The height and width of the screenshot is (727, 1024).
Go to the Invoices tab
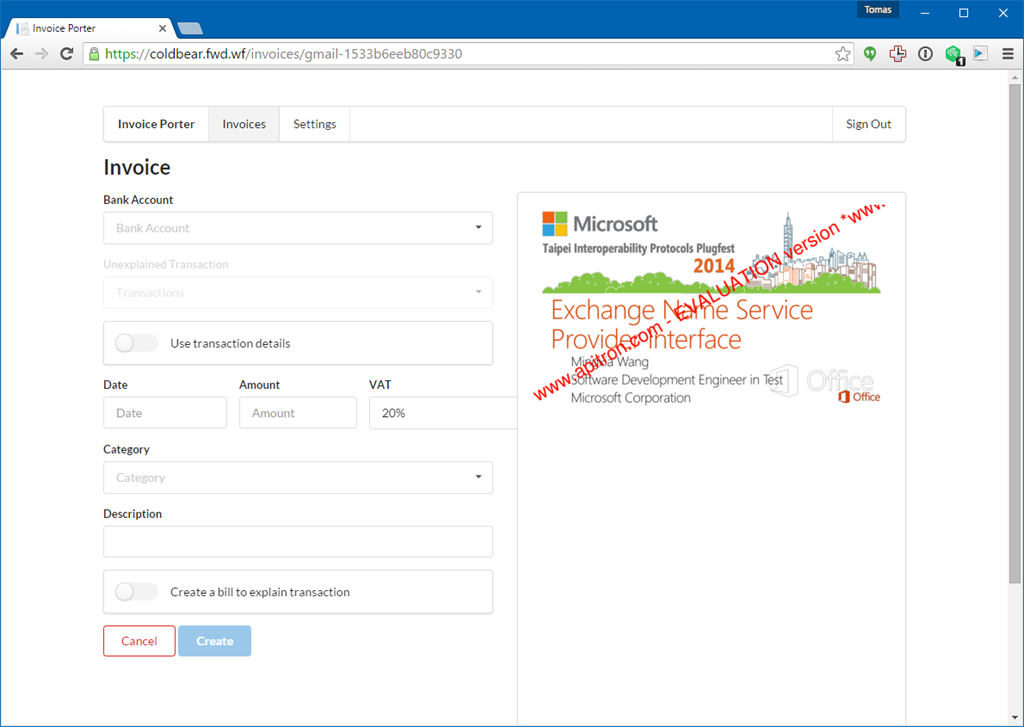(x=244, y=124)
